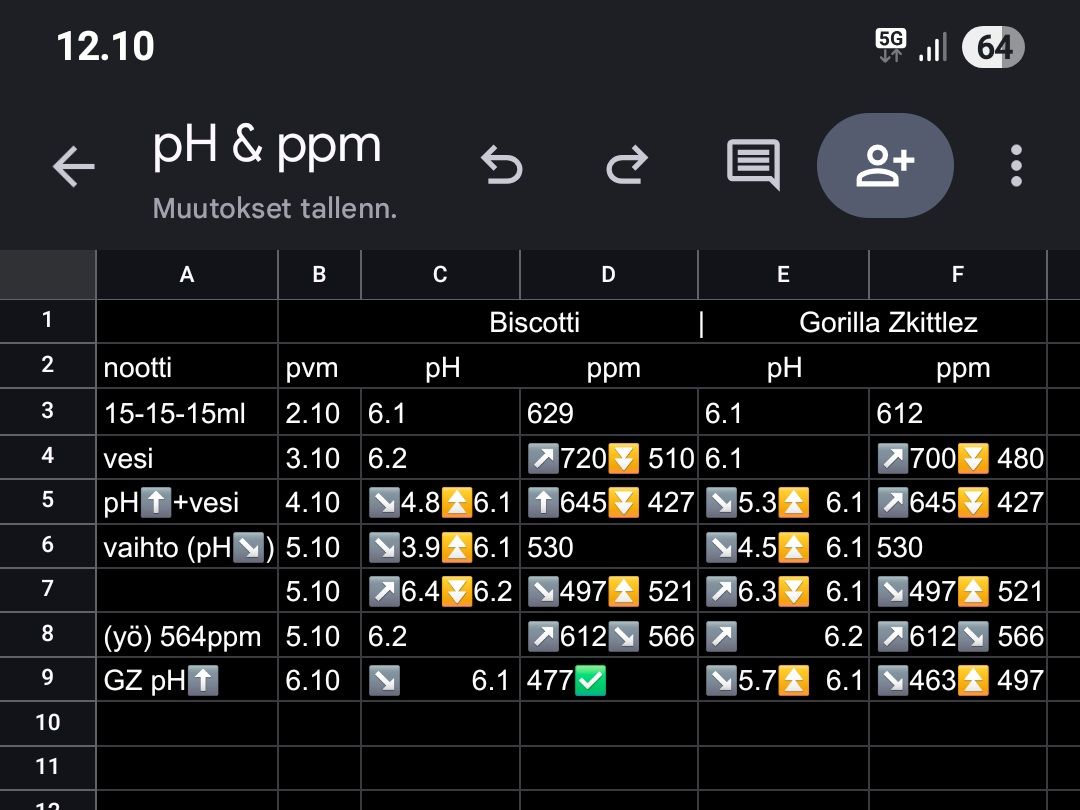This screenshot has height=810, width=1080.
Task: Select Biscotti ppm cell 497 521 in row 7
Action: click(x=608, y=591)
